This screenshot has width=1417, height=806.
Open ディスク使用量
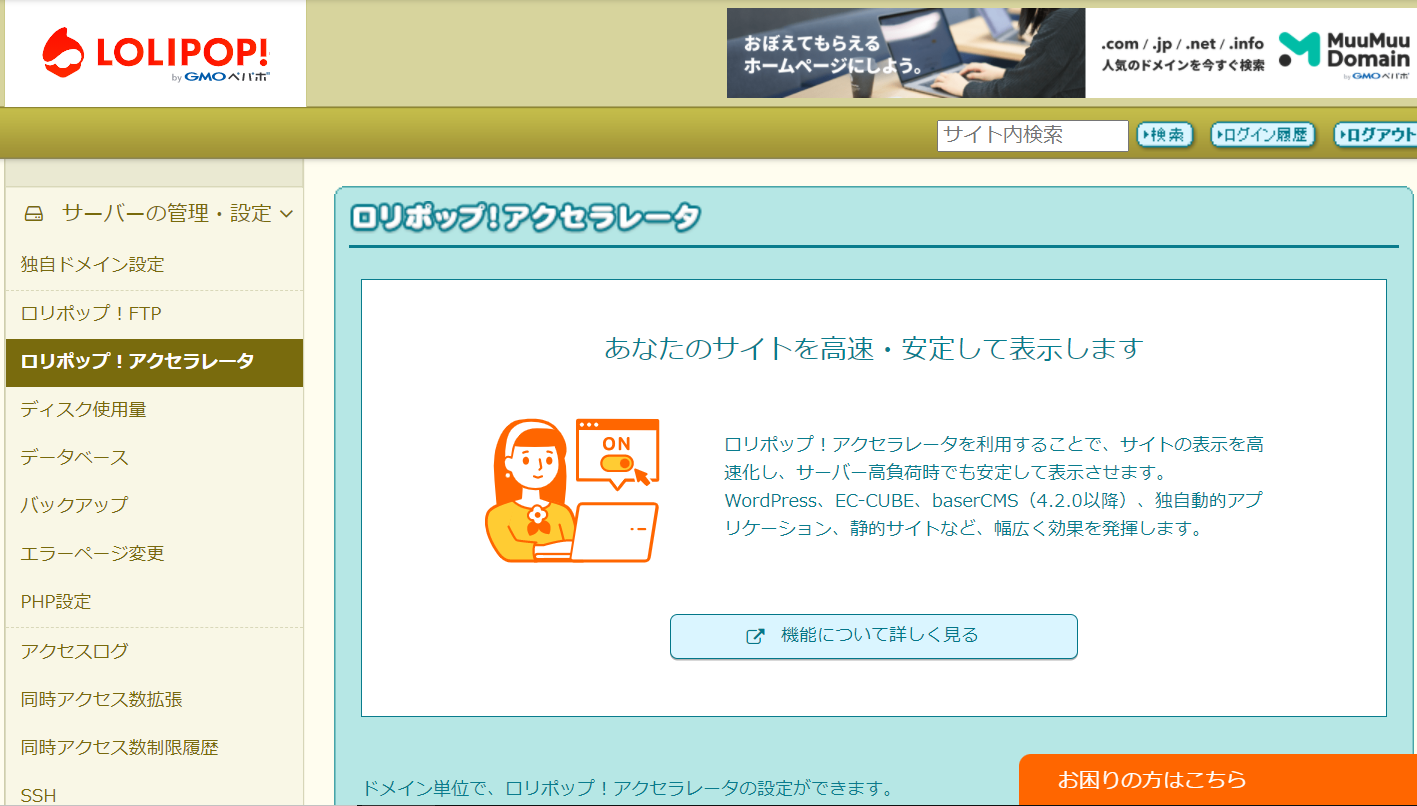point(84,409)
